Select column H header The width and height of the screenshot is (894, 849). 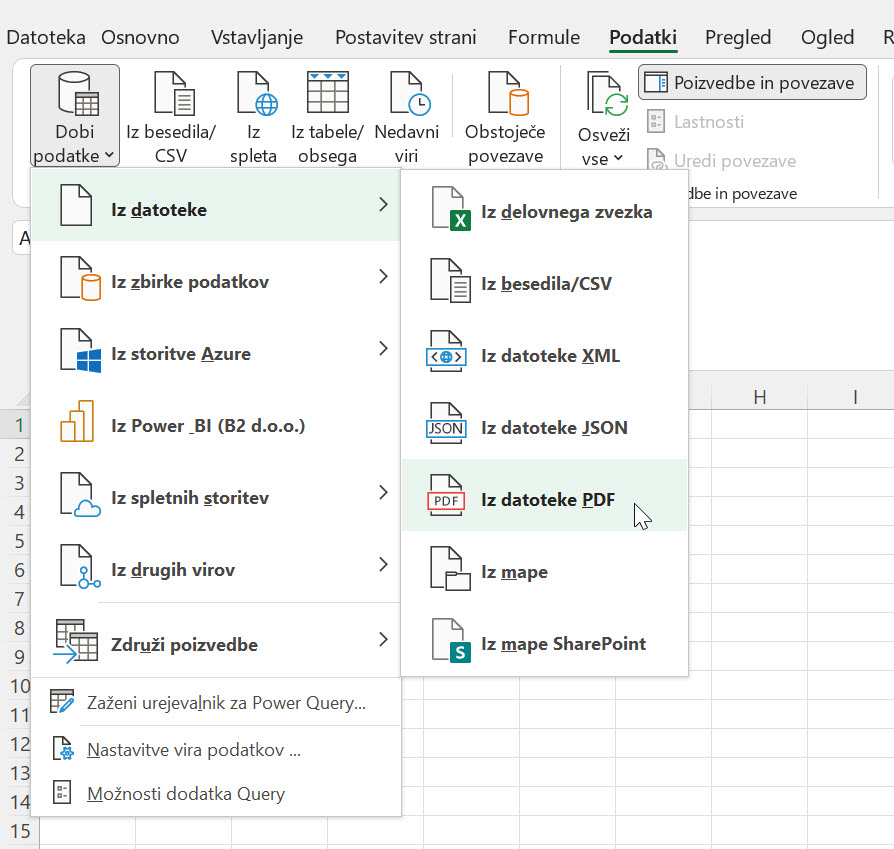(759, 397)
